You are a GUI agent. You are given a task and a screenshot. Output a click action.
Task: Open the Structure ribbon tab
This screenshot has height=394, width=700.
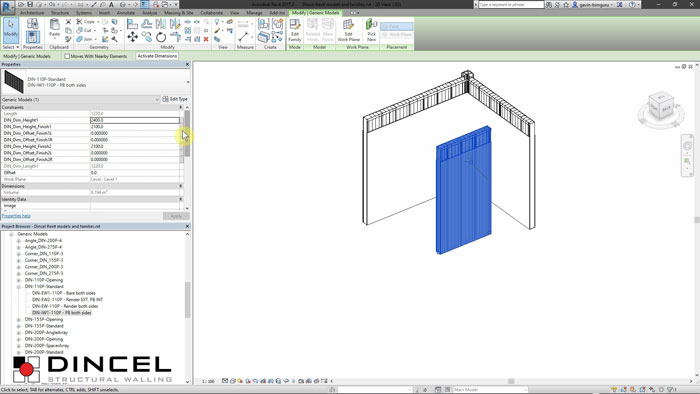click(59, 13)
